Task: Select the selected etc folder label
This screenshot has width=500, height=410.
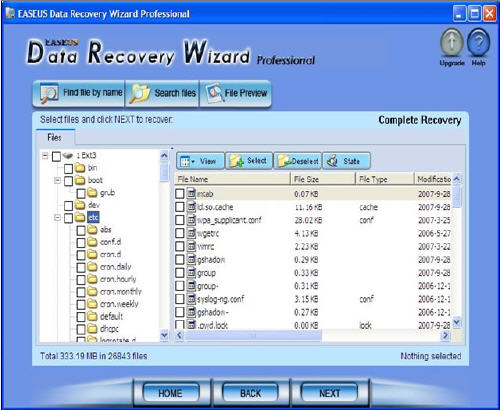Action: (x=93, y=218)
